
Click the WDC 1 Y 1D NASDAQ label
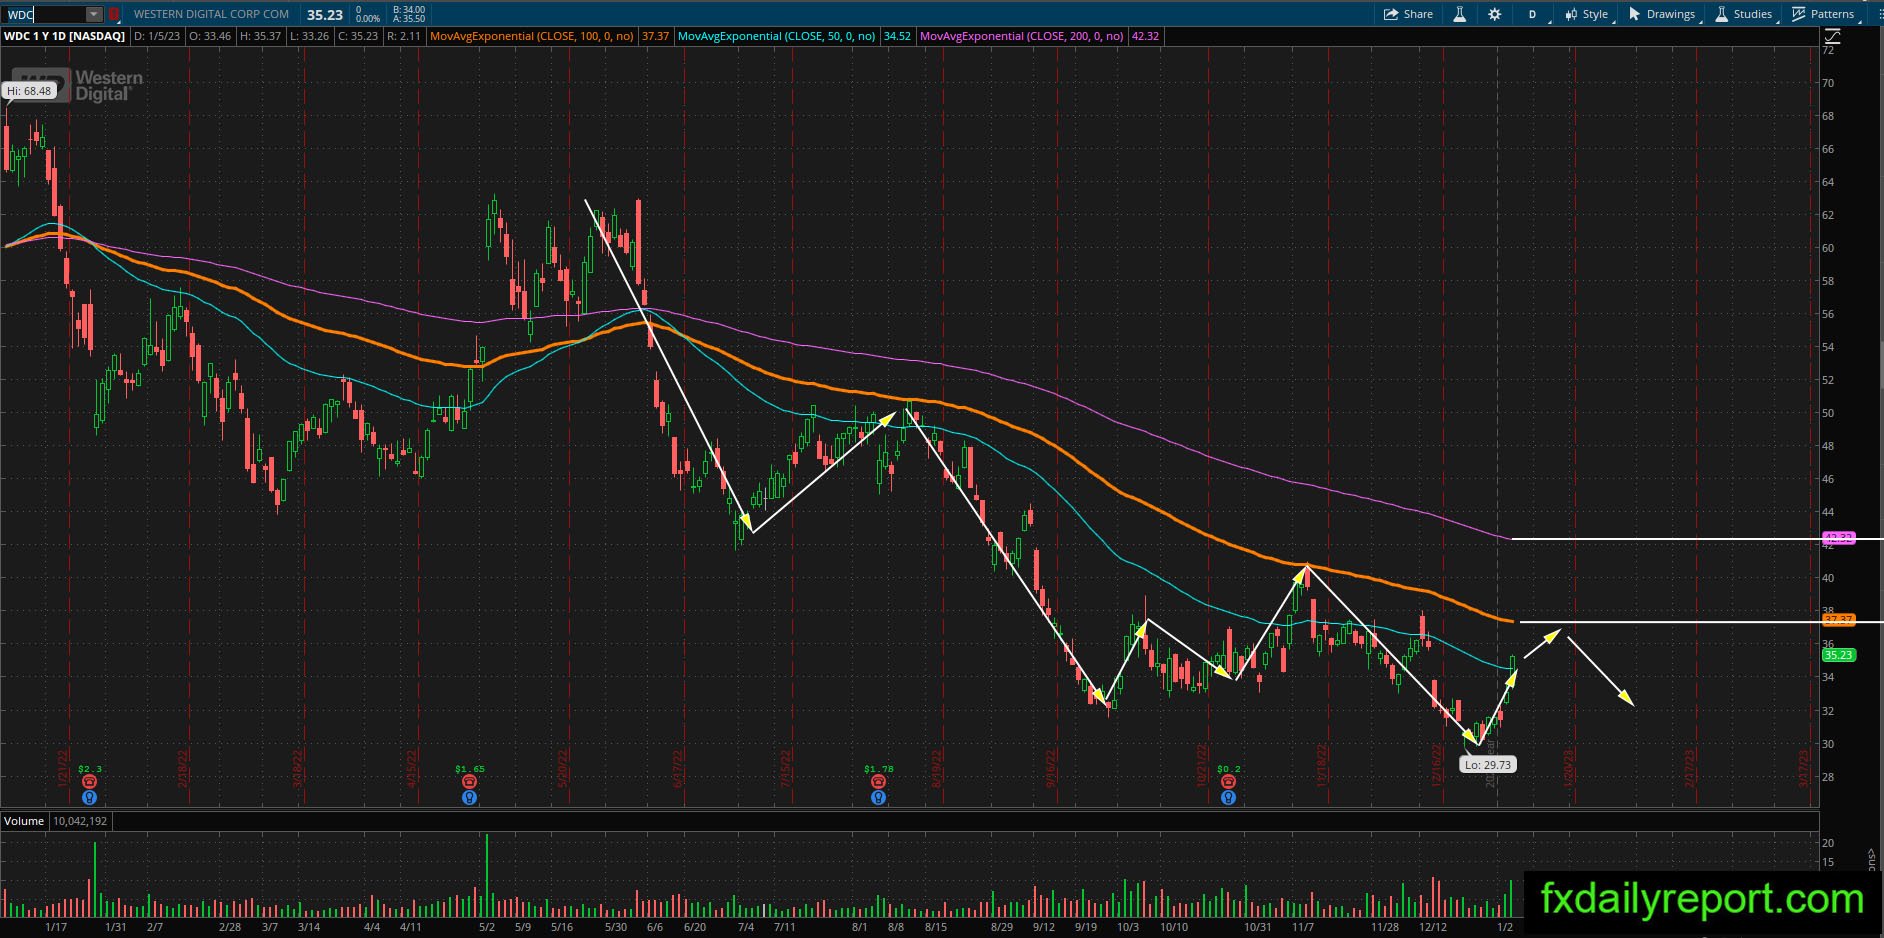pos(65,36)
